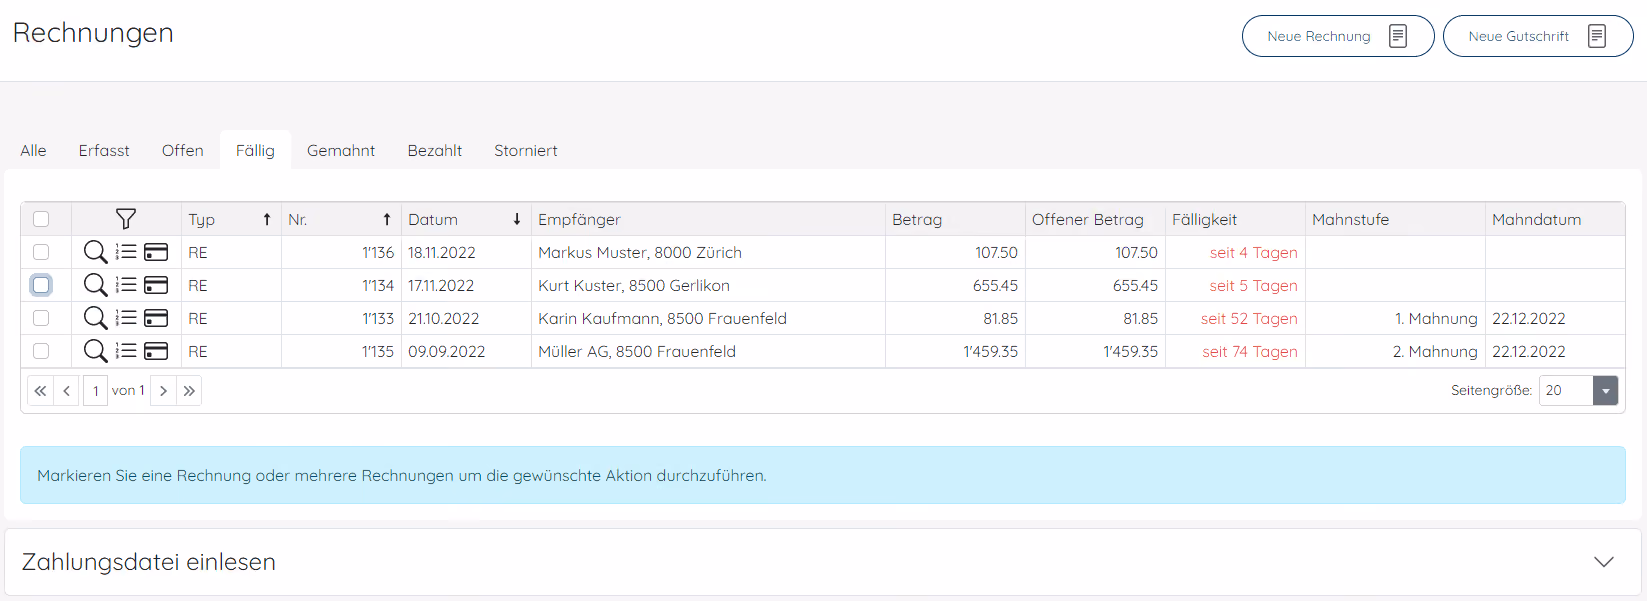Check the box for Kurt Kuster invoice
The image size is (1647, 601).
(x=41, y=285)
